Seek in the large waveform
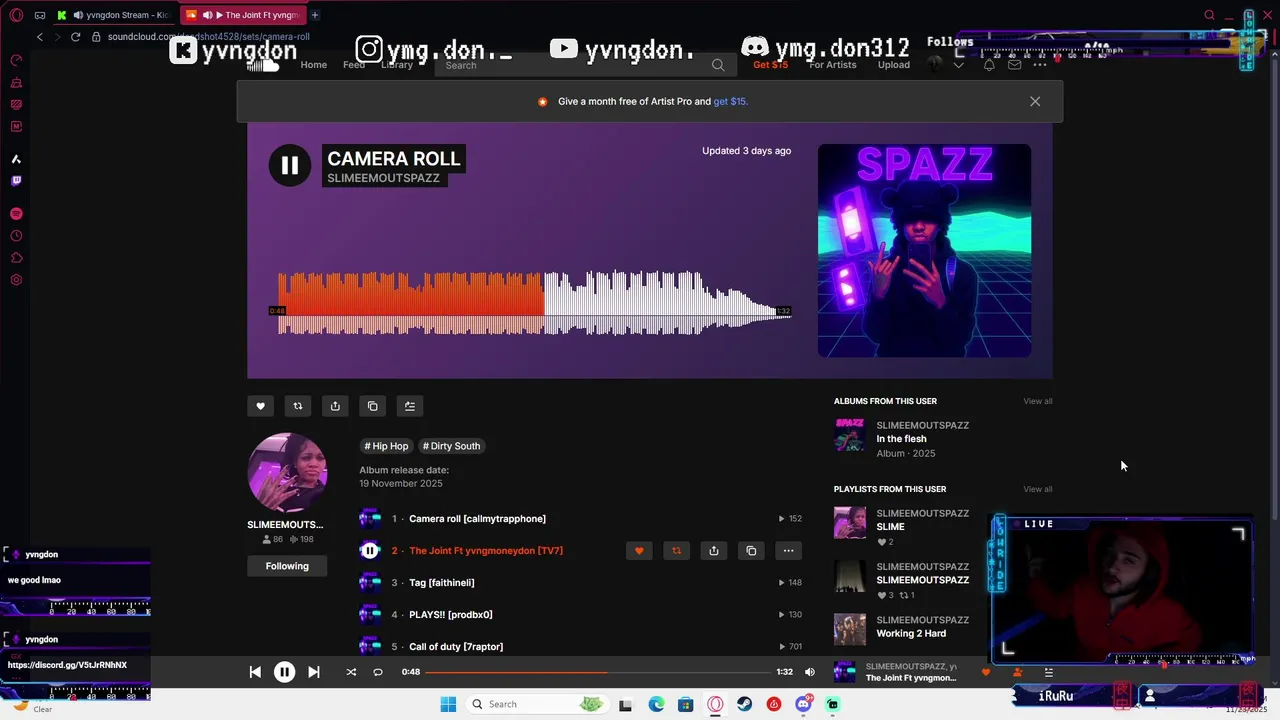Image resolution: width=1280 pixels, height=720 pixels. pos(534,303)
